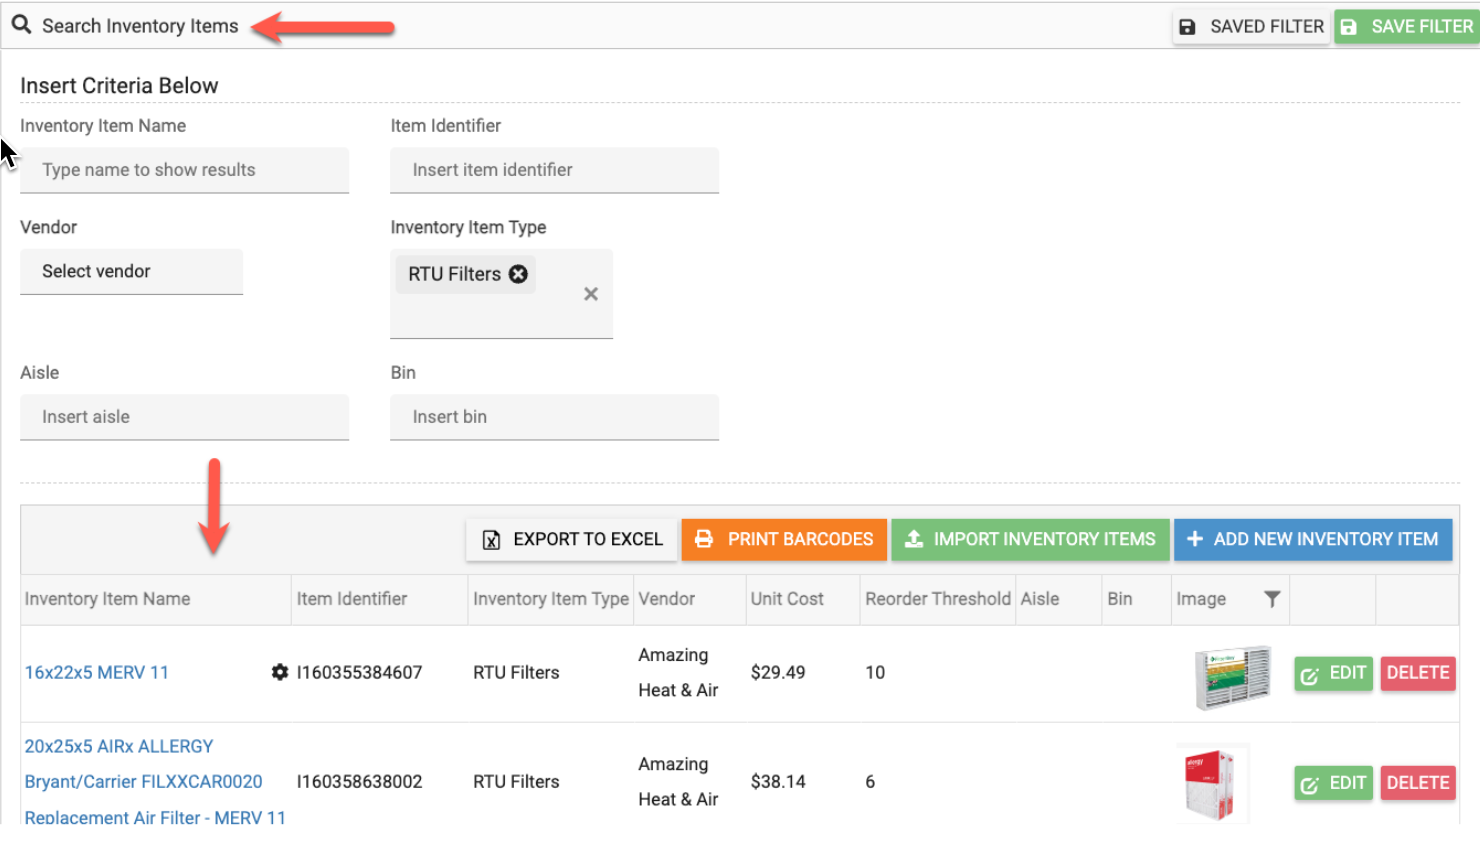Screen dimensions: 1480x842
Task: Click the 16x22x5 MERV 11 filter thumbnail
Action: click(1232, 676)
